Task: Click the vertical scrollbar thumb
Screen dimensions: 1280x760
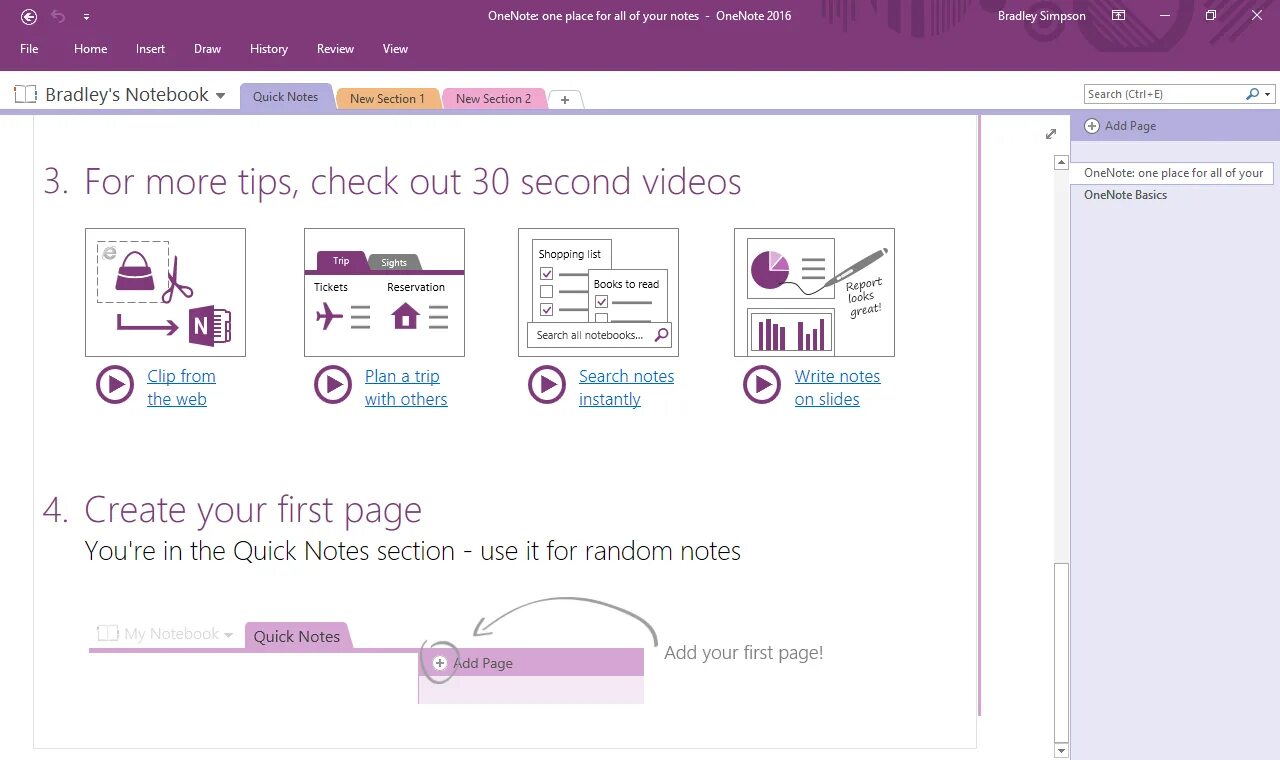Action: click(x=1061, y=651)
